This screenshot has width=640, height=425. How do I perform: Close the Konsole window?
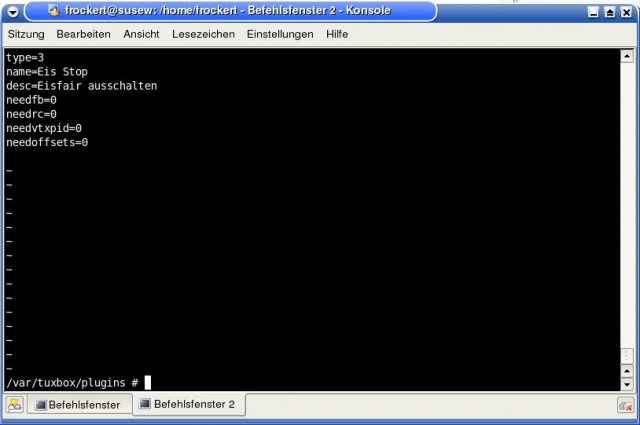(626, 12)
